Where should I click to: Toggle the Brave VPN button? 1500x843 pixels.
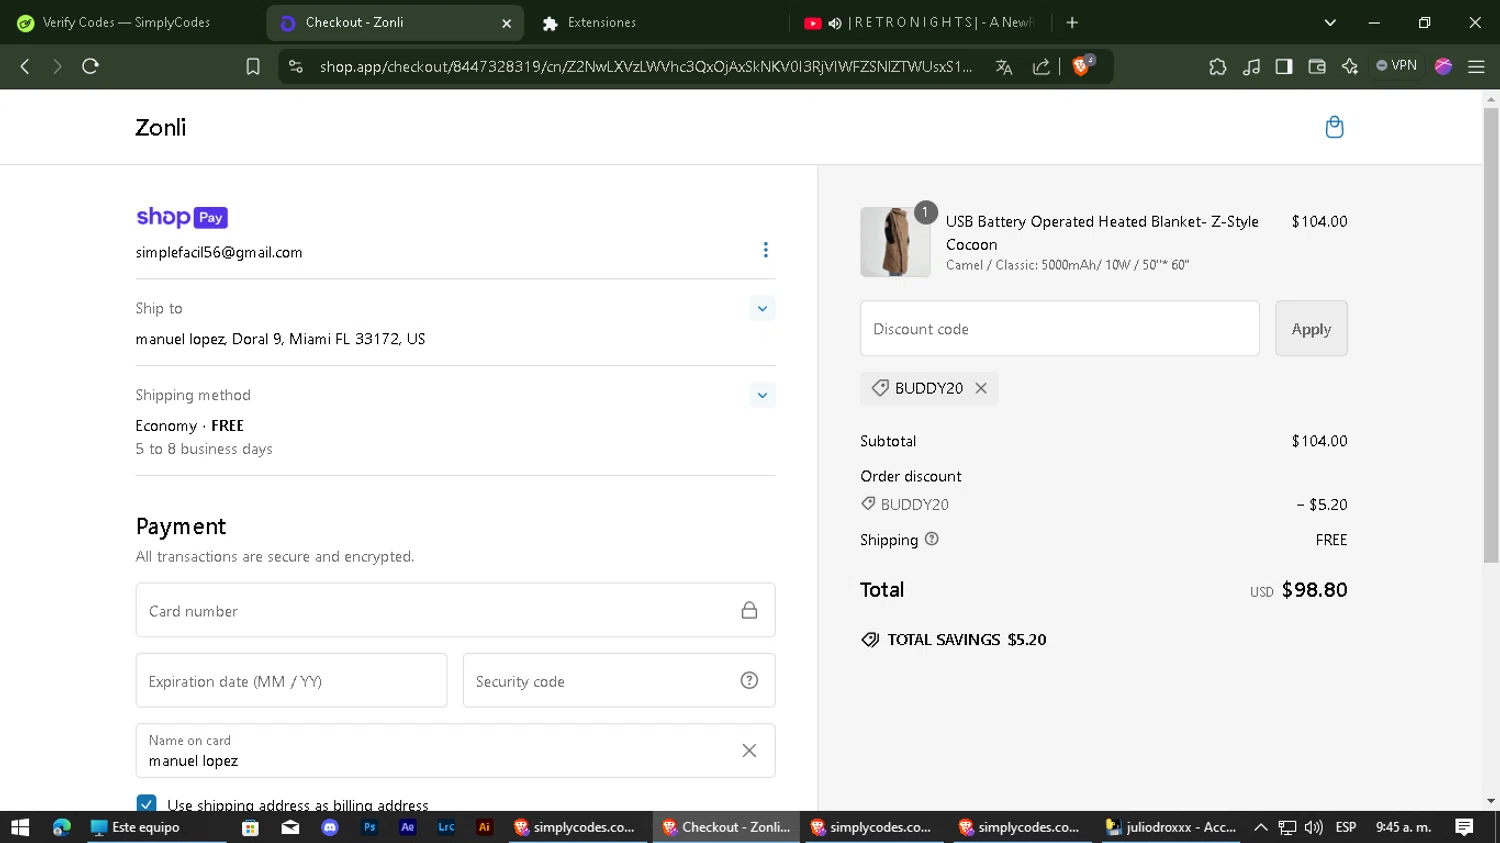(1397, 65)
